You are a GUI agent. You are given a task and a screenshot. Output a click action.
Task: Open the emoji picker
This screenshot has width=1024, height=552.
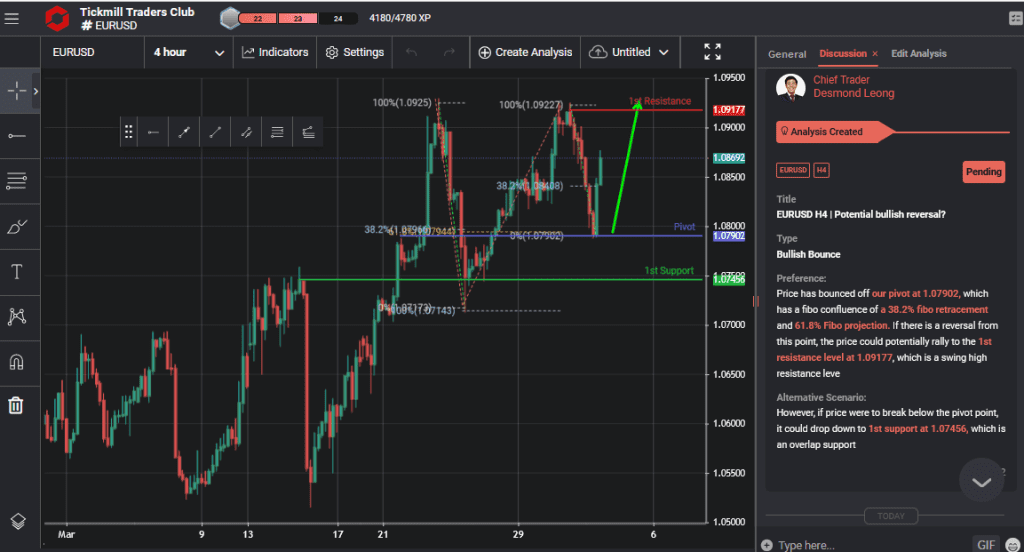coord(1014,544)
